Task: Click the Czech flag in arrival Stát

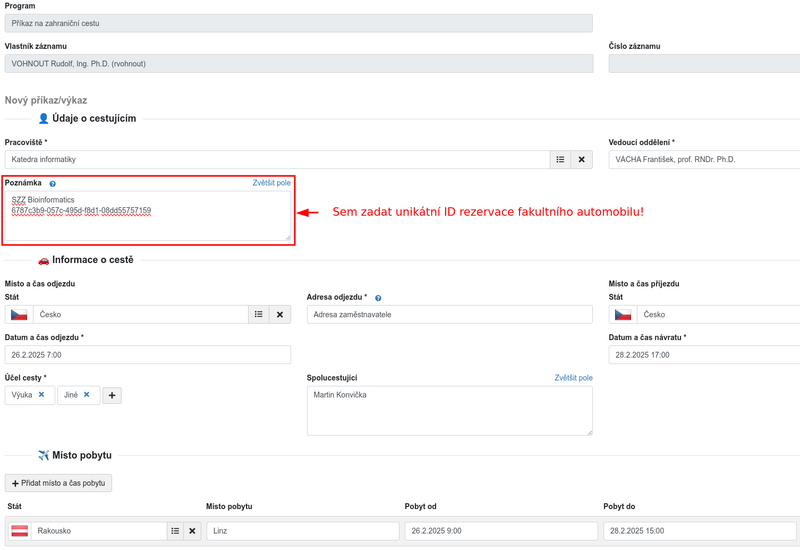Action: pos(622,314)
